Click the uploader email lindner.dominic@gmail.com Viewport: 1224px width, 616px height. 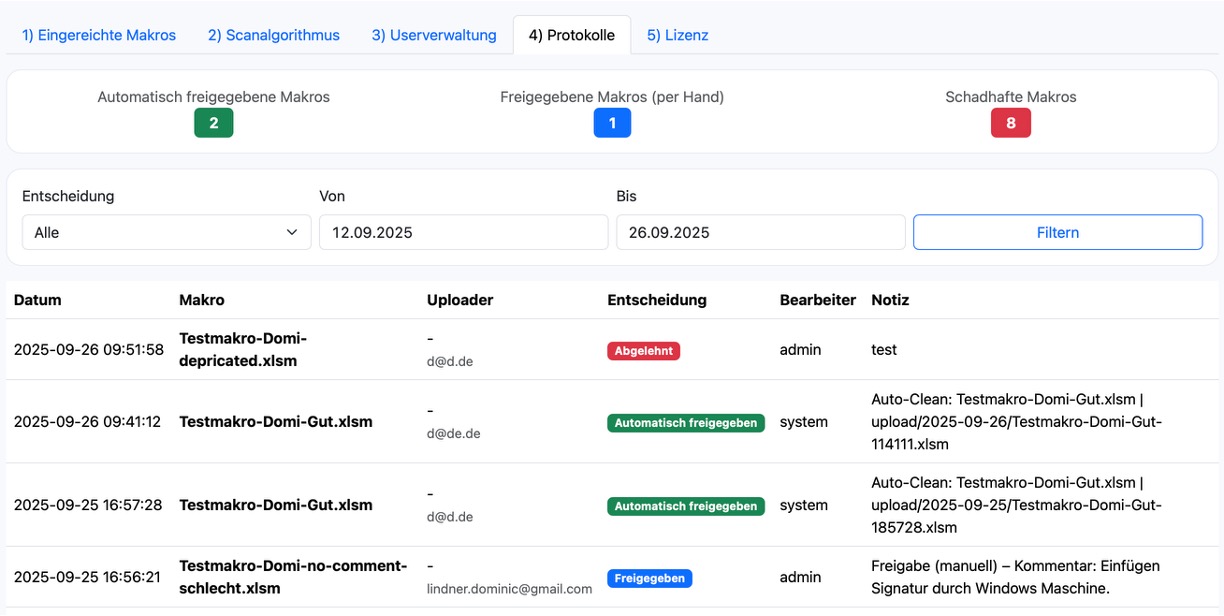click(x=510, y=589)
